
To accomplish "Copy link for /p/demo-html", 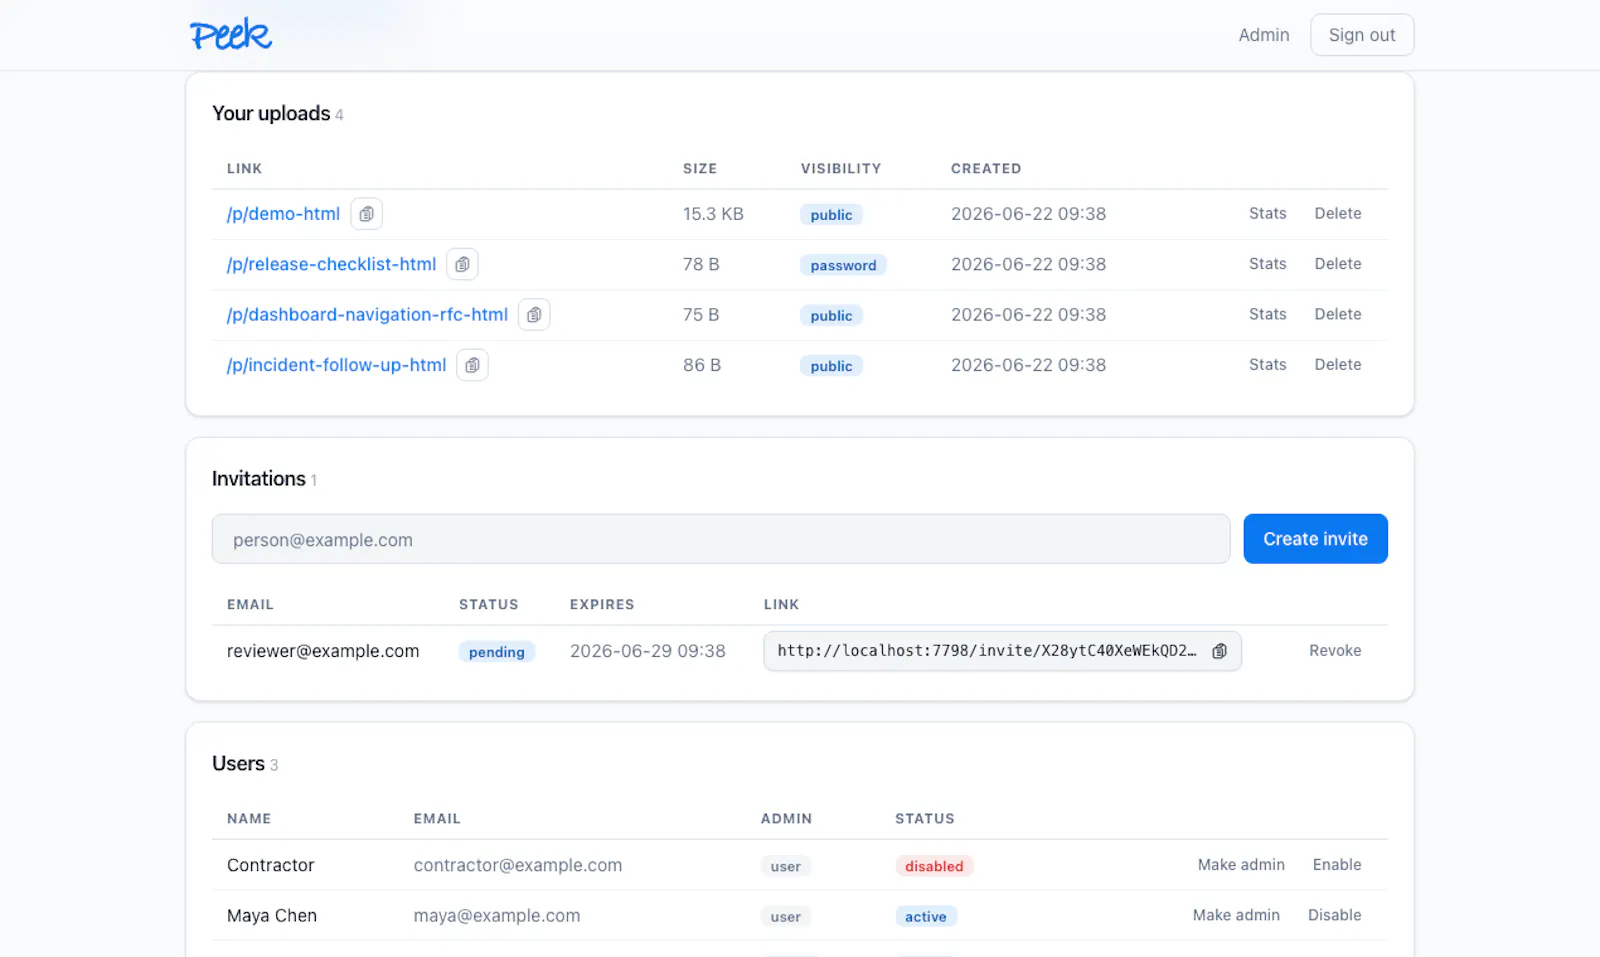I will (367, 214).
